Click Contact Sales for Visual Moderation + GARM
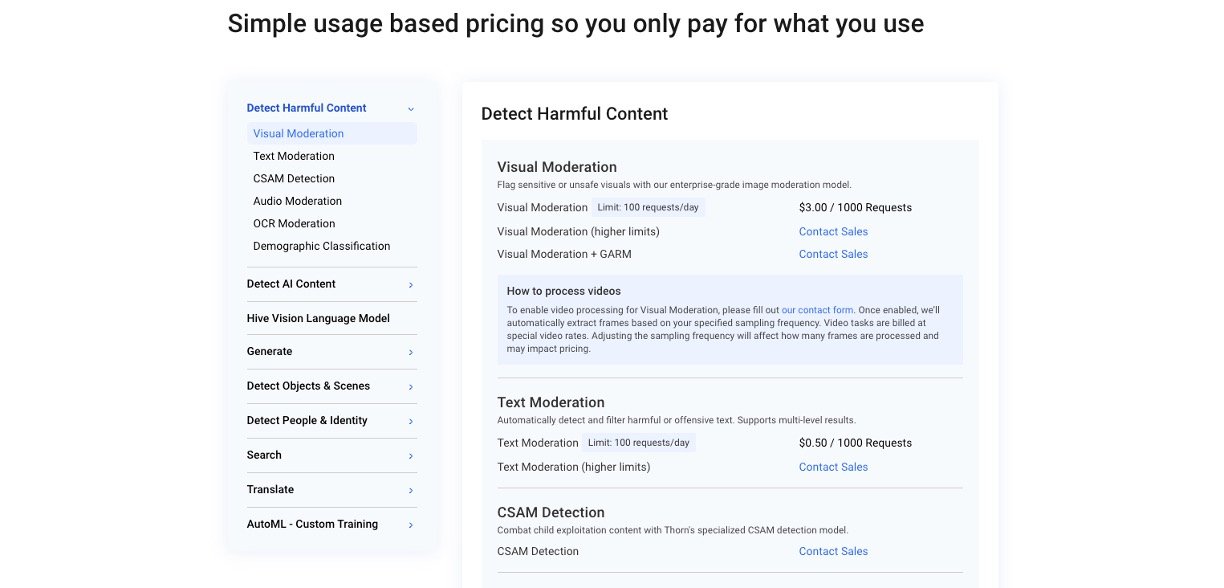This screenshot has width=1224, height=588. coord(833,254)
